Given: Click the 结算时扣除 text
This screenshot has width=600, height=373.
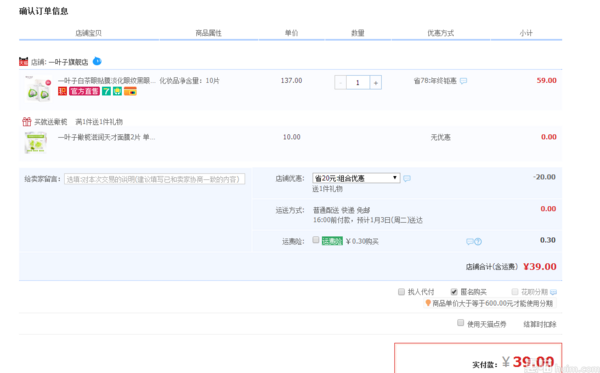Looking at the screenshot, I should (540, 324).
